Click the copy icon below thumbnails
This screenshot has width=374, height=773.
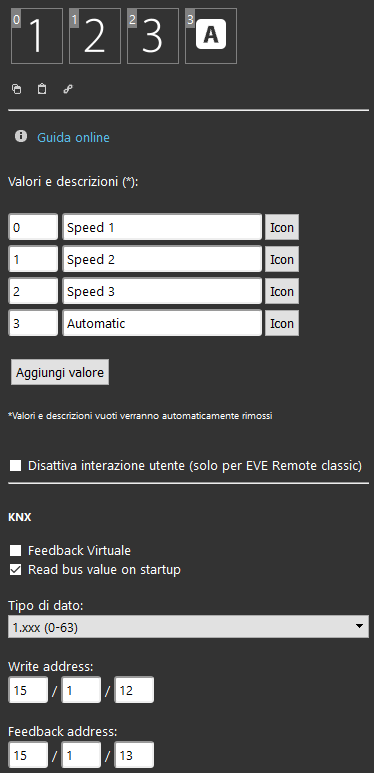pos(17,89)
